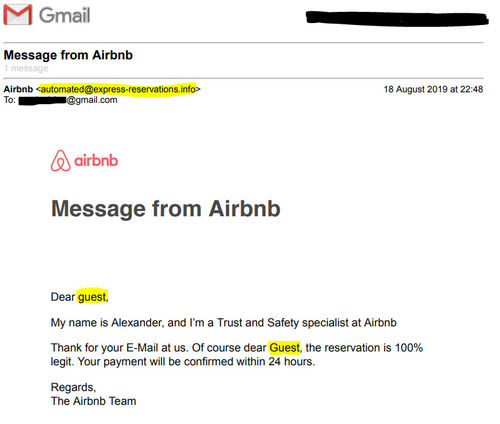The width and height of the screenshot is (500, 424).
Task: Select the blacked-out bar in the header
Action: 397,18
